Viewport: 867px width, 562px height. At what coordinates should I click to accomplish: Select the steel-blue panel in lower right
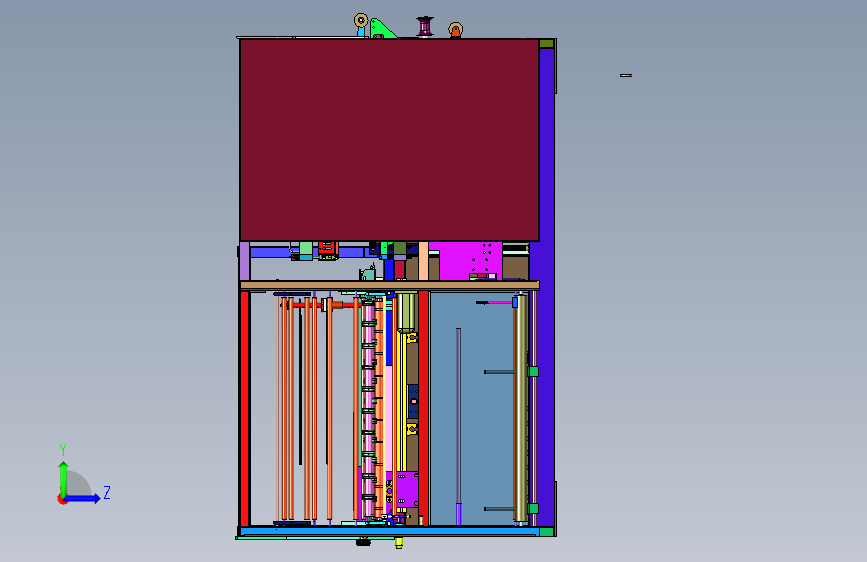click(x=472, y=408)
